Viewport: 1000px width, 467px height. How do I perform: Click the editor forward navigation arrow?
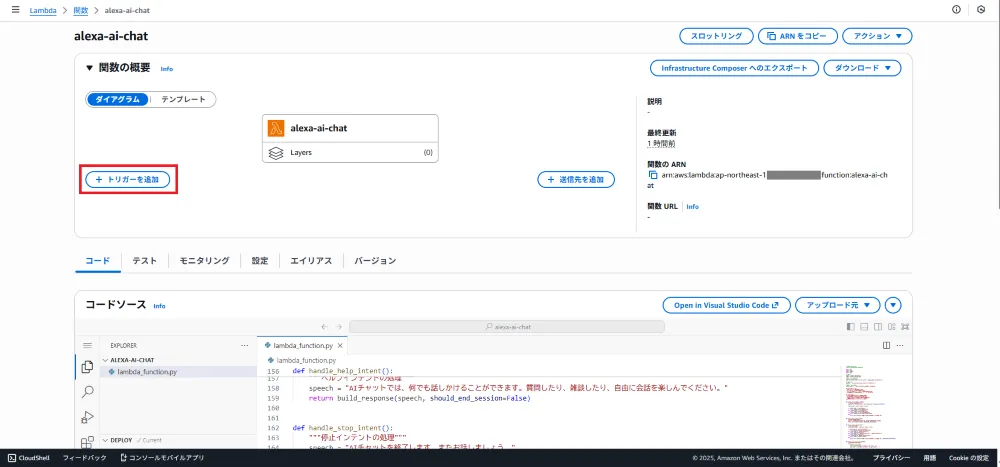(339, 327)
